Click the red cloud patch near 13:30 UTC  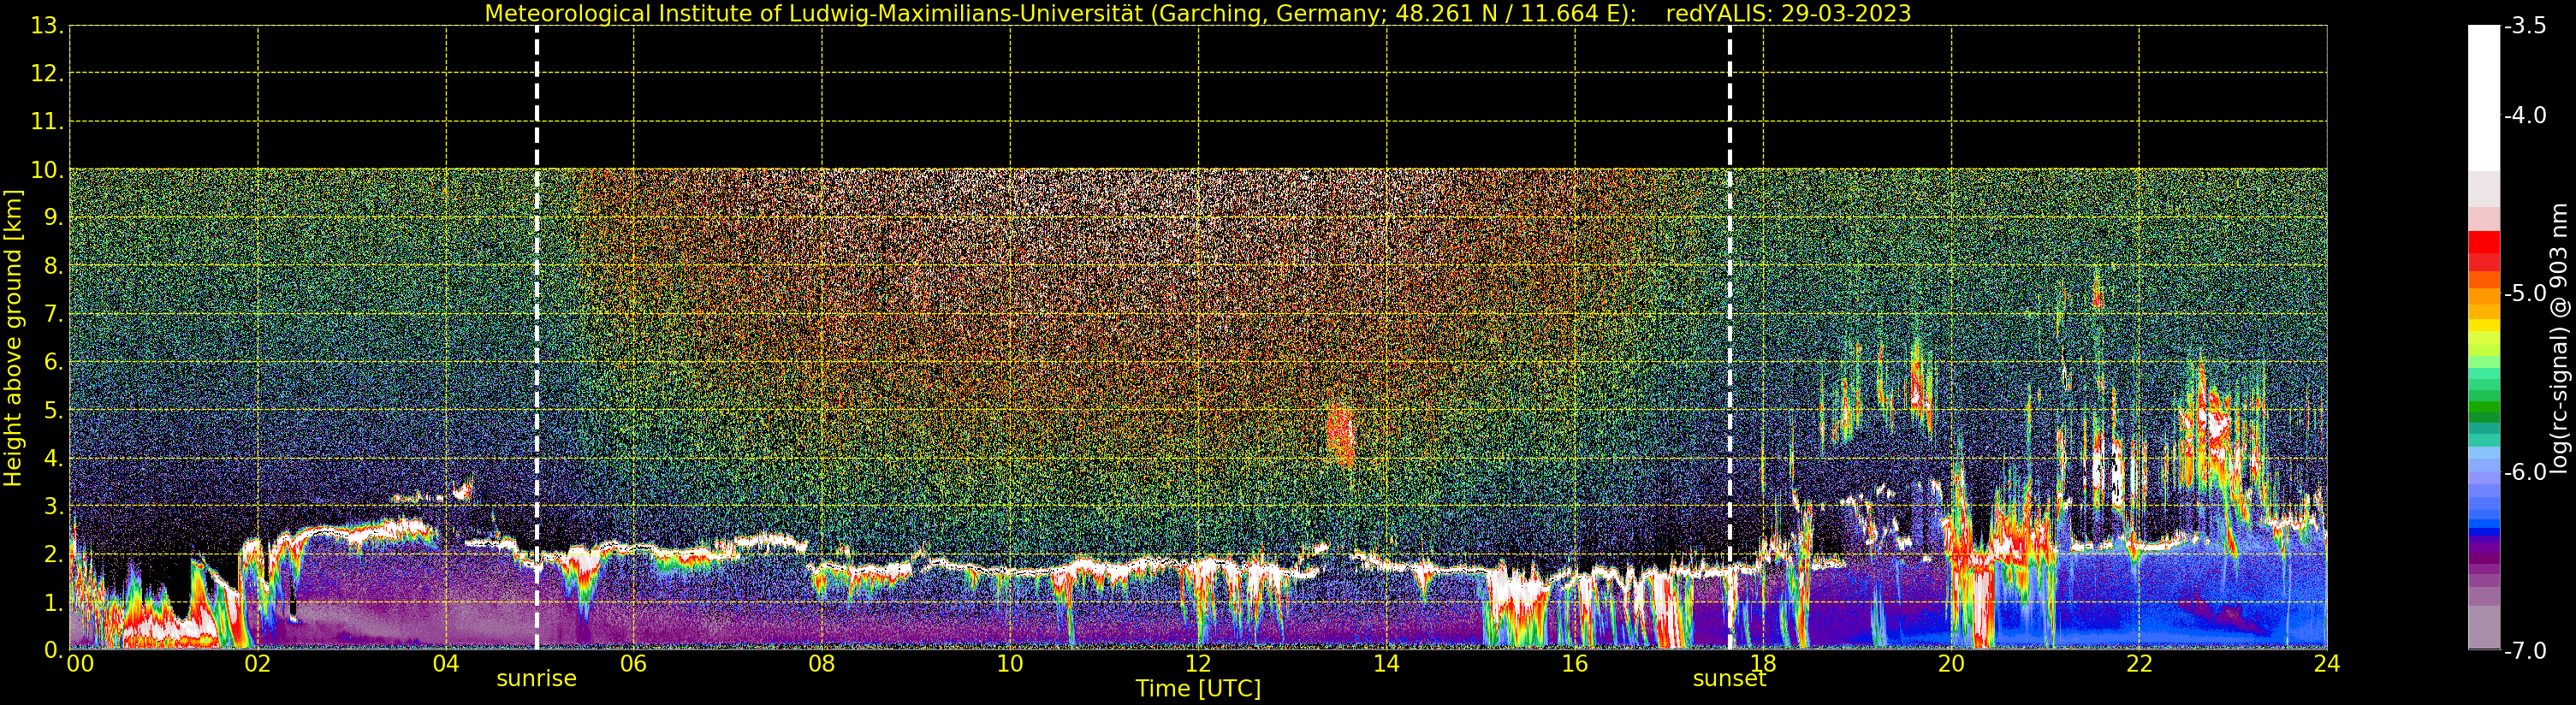(1340, 435)
